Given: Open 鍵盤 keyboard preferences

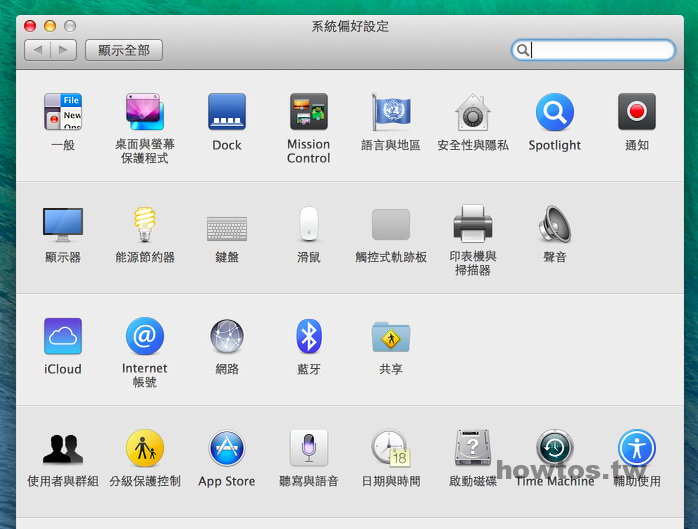Looking at the screenshot, I should point(227,228).
